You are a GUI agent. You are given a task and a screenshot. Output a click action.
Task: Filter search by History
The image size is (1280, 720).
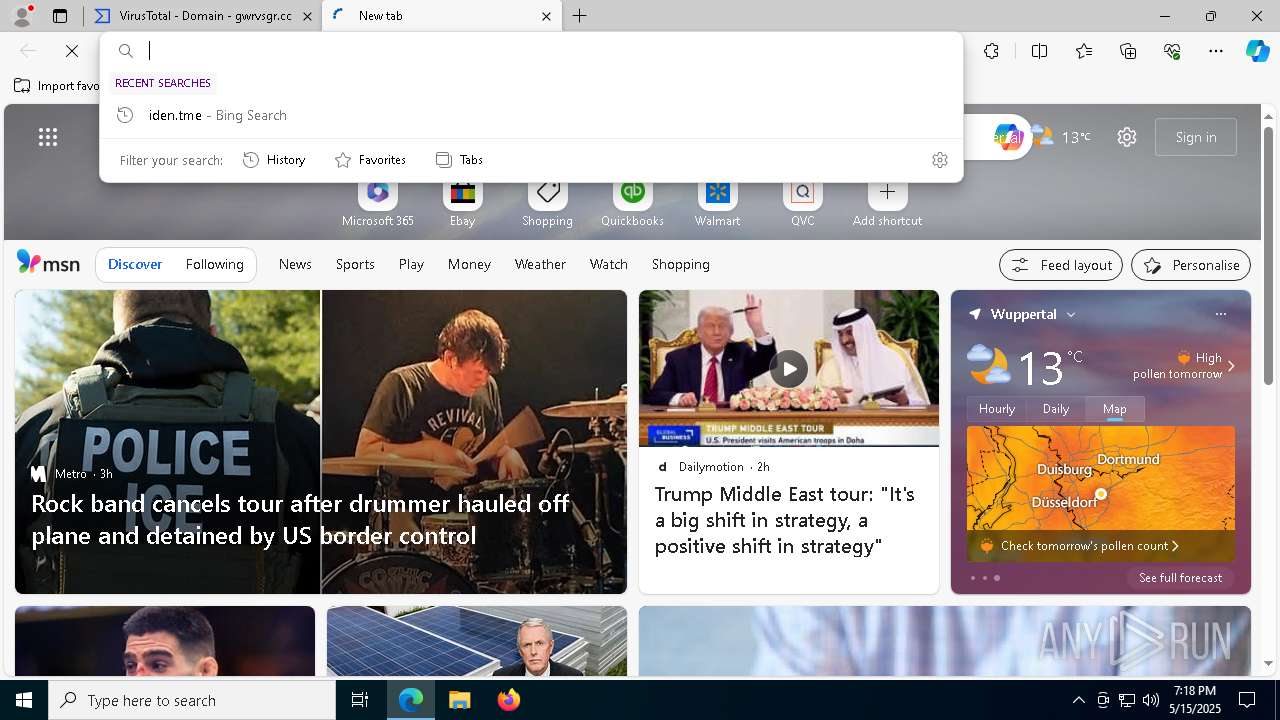[274, 160]
